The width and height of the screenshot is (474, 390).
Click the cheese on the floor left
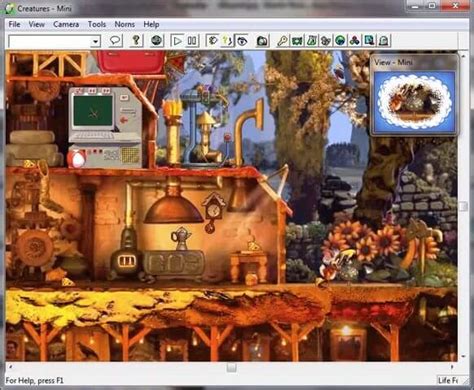click(69, 282)
